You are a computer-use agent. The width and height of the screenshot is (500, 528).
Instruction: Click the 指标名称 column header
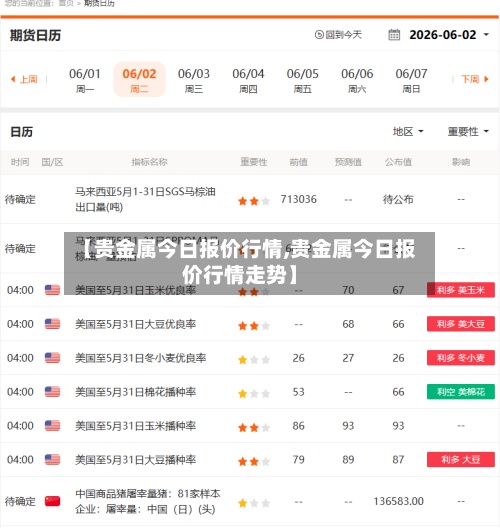point(149,162)
